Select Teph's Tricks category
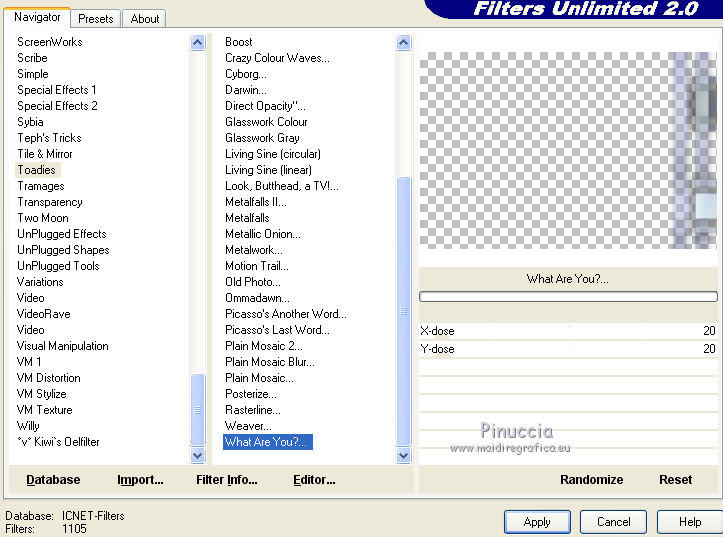The width and height of the screenshot is (723, 537). [x=49, y=138]
